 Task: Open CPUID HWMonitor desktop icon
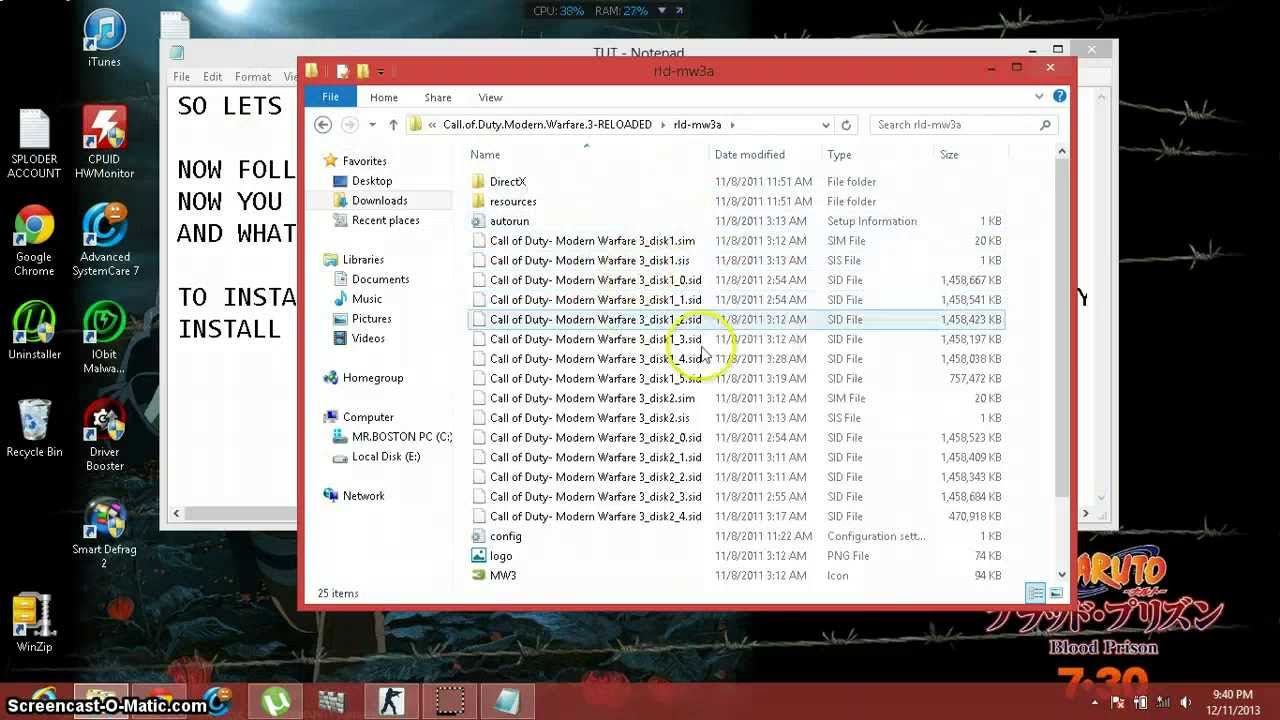click(104, 142)
